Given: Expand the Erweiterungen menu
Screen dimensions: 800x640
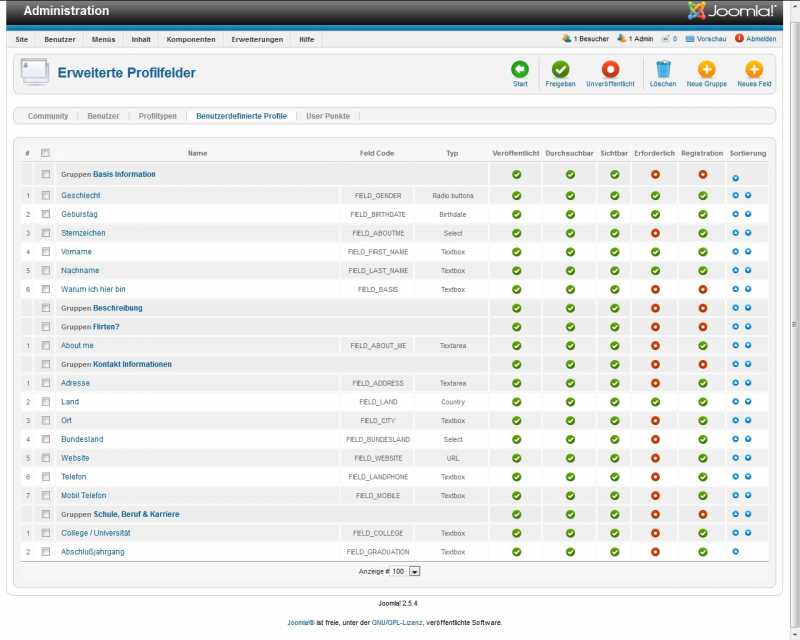Looking at the screenshot, I should pos(256,39).
